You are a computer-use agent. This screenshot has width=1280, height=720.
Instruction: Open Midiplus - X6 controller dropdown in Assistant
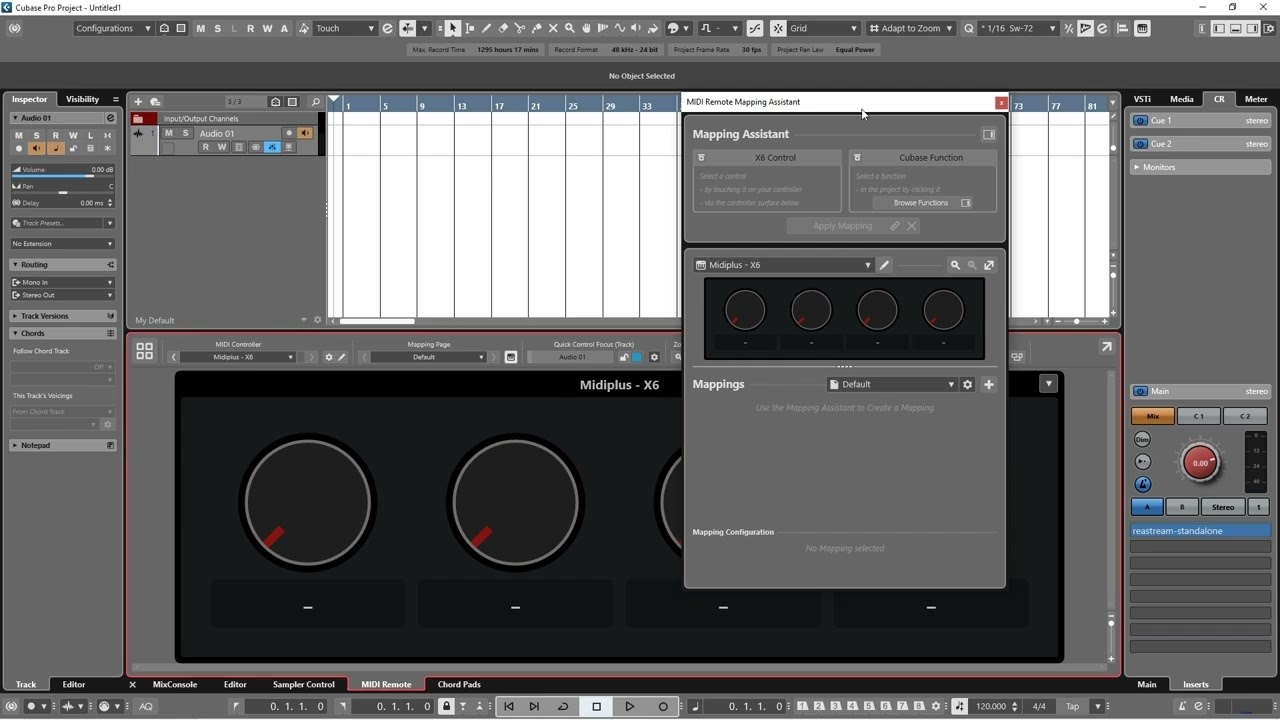pyautogui.click(x=783, y=265)
